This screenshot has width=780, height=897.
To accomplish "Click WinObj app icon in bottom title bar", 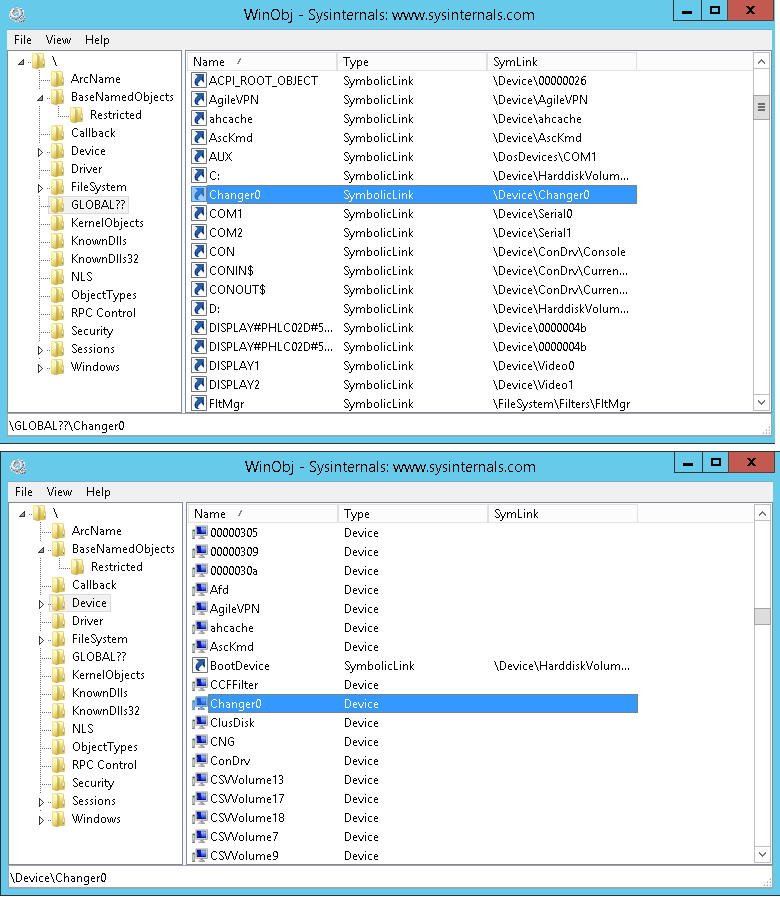I will tap(18, 466).
